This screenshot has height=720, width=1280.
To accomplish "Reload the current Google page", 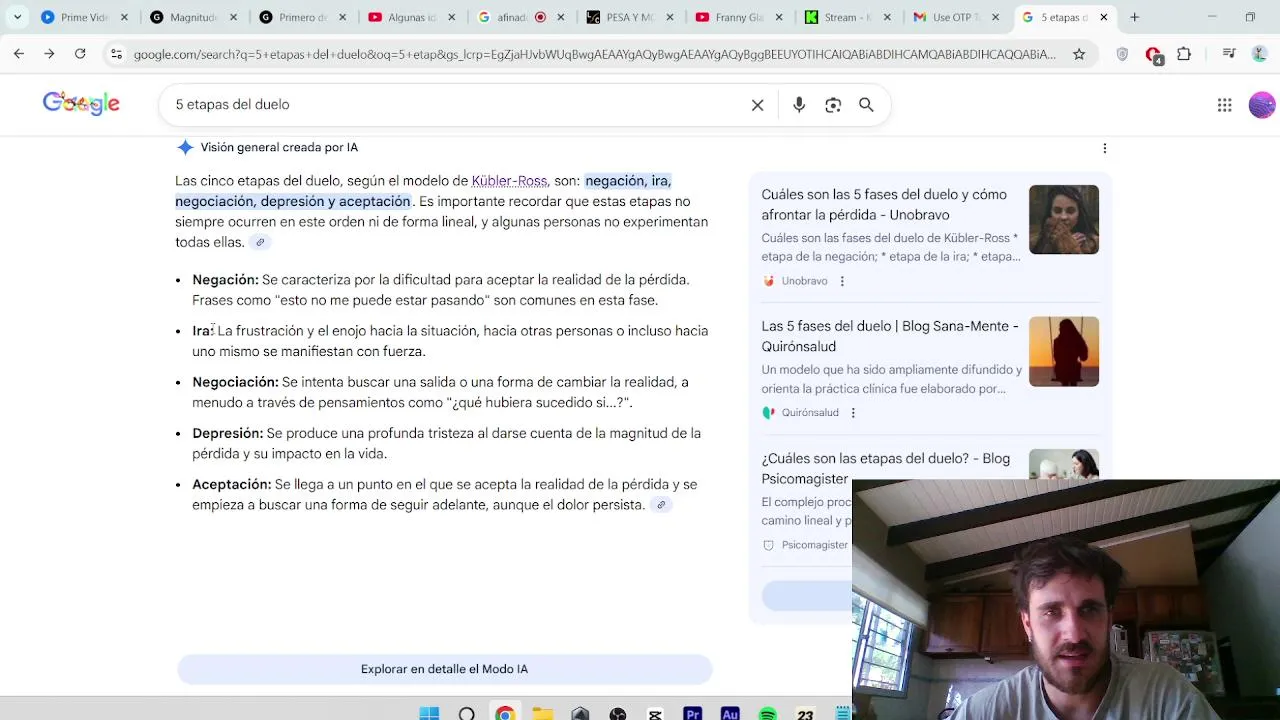I will (80, 54).
